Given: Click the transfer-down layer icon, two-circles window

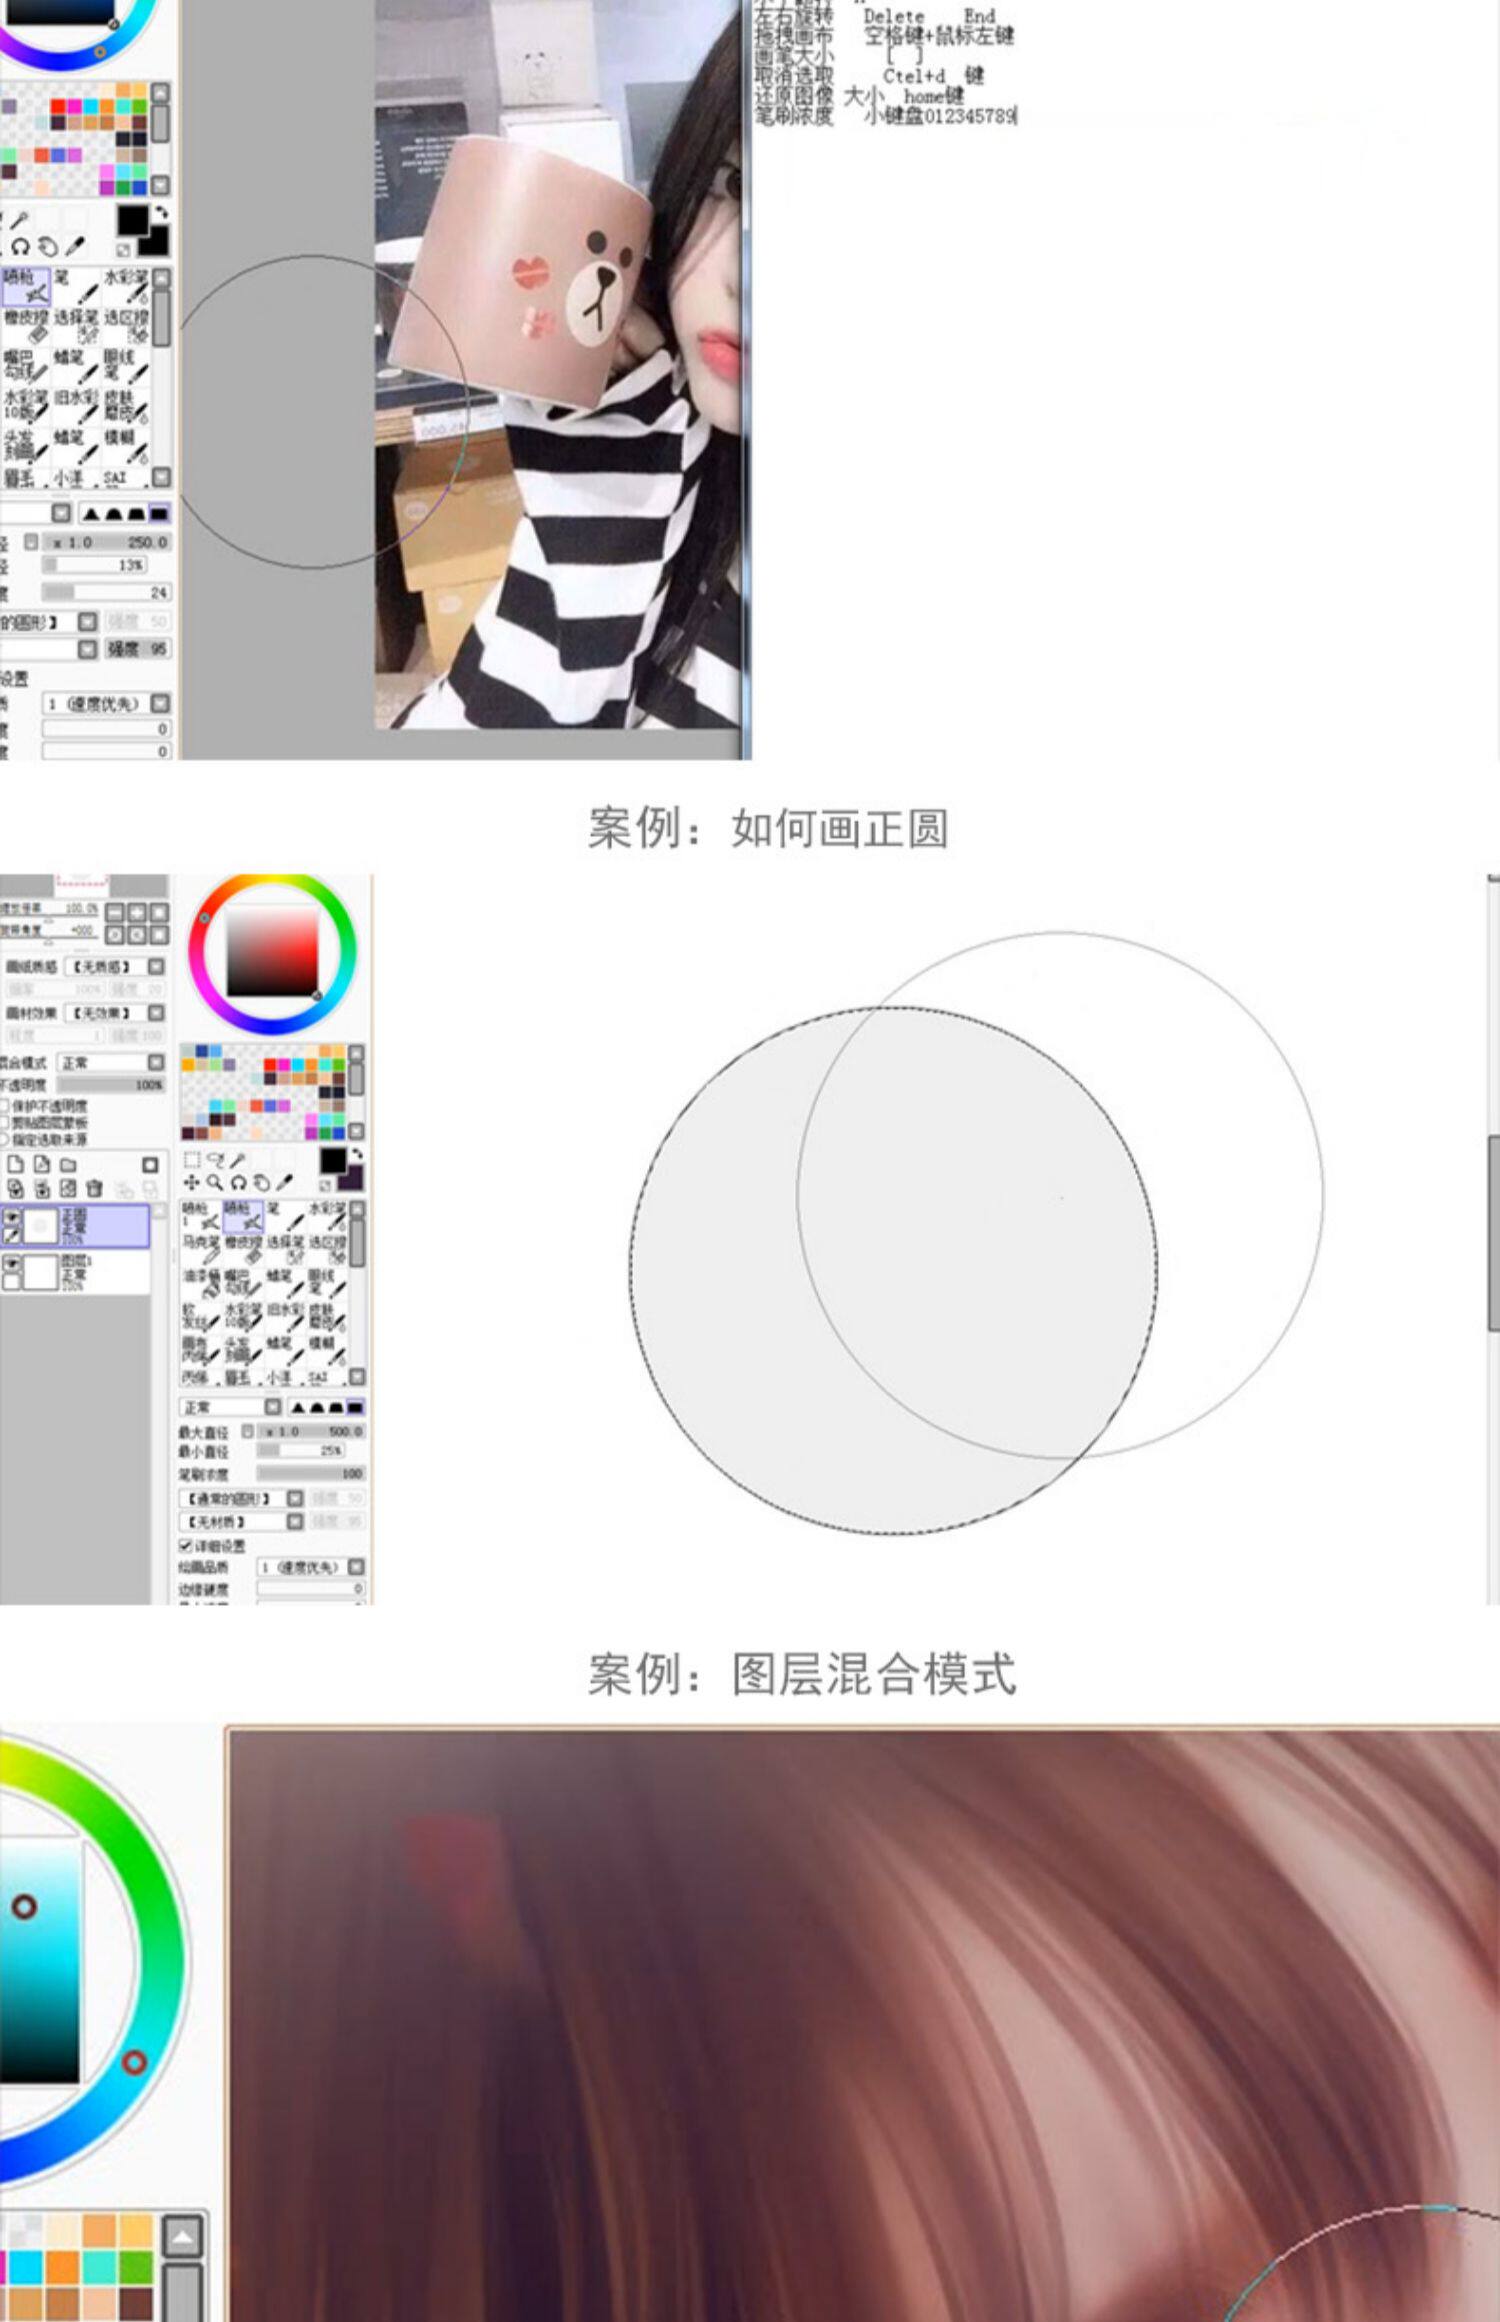Looking at the screenshot, I should pyautogui.click(x=15, y=1189).
